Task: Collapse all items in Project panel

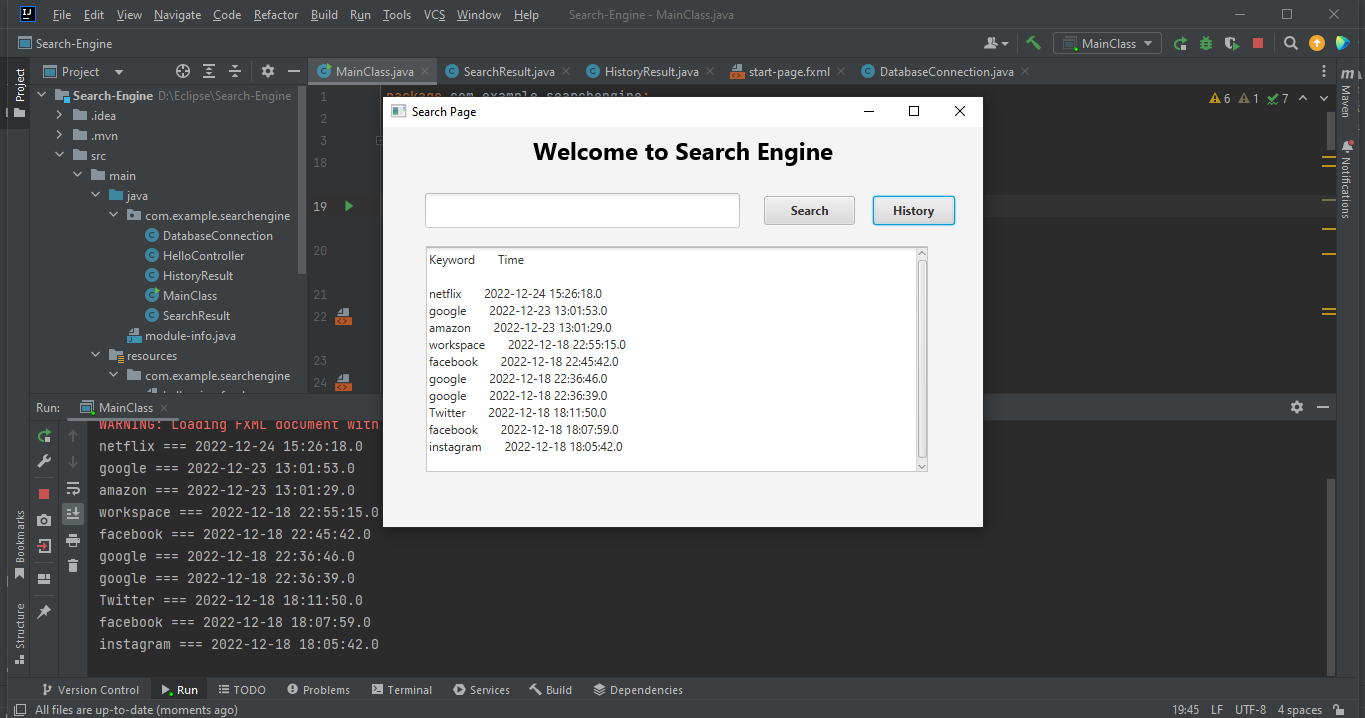Action: [235, 71]
